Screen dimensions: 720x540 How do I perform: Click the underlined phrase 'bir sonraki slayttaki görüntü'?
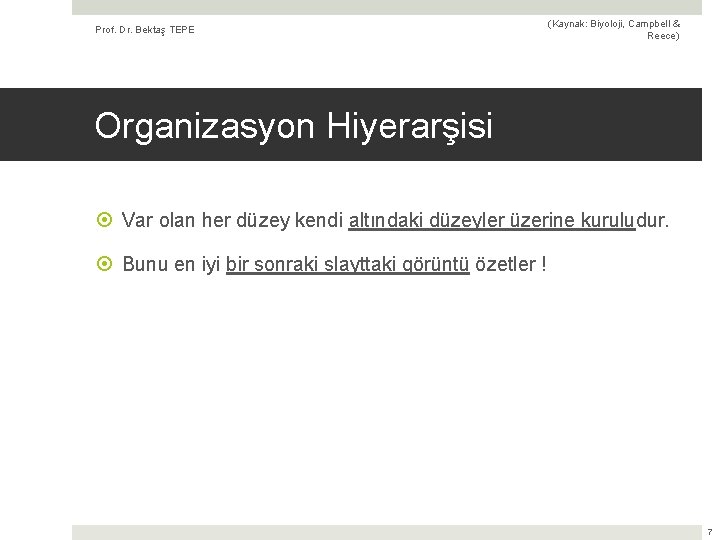tap(348, 264)
